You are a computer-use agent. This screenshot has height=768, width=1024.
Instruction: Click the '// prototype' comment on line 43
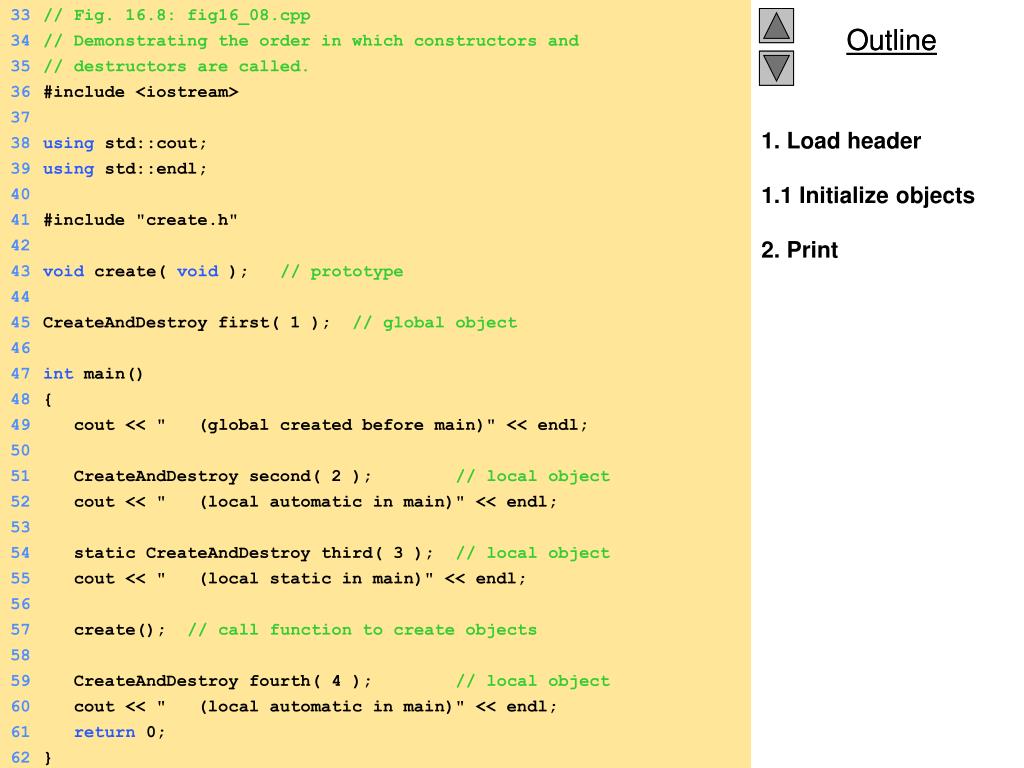tap(342, 271)
